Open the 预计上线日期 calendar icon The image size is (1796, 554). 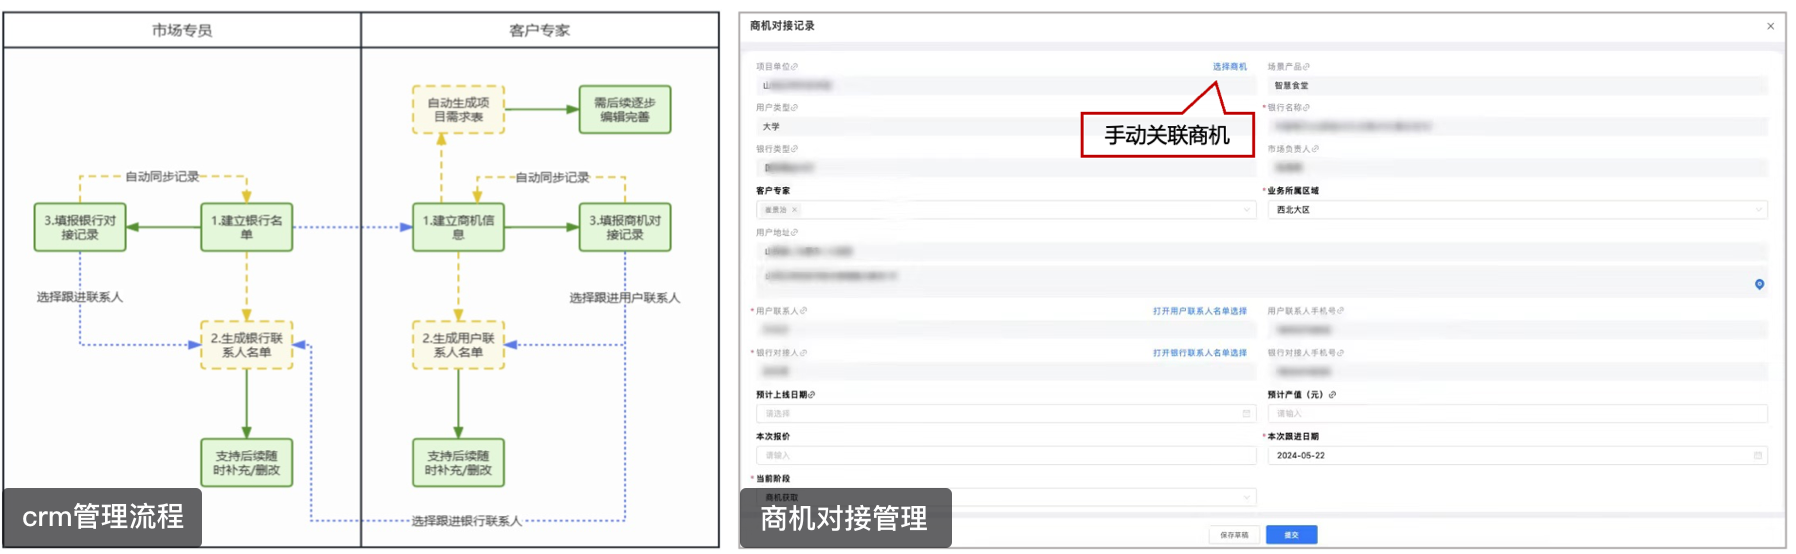[x=1246, y=414]
